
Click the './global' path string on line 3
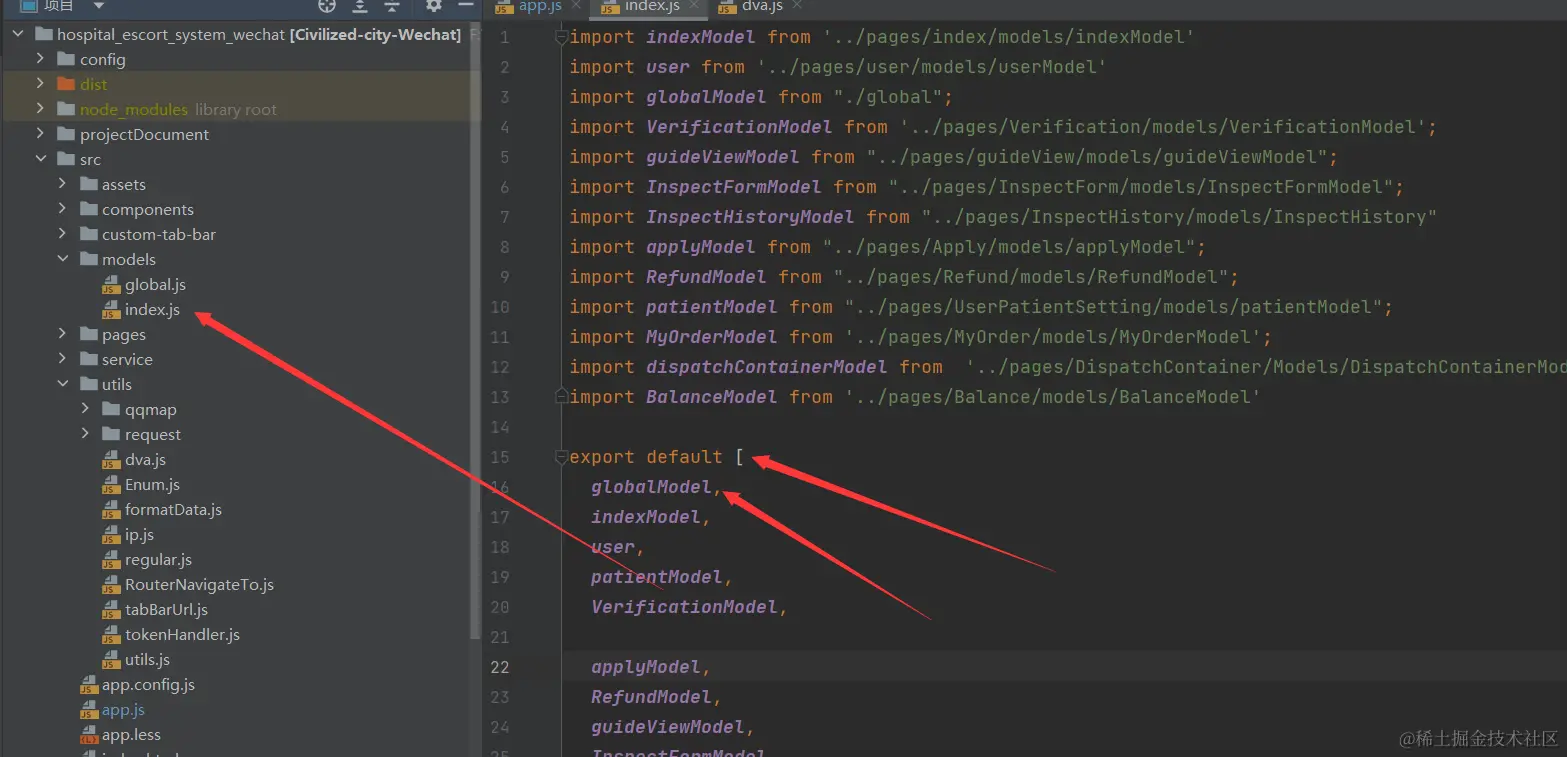pyautogui.click(x=888, y=97)
